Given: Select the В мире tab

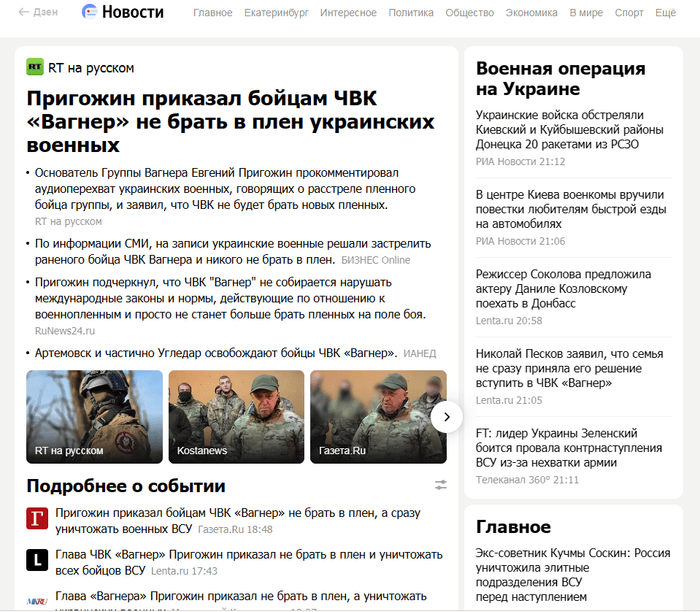Looking at the screenshot, I should 586,13.
